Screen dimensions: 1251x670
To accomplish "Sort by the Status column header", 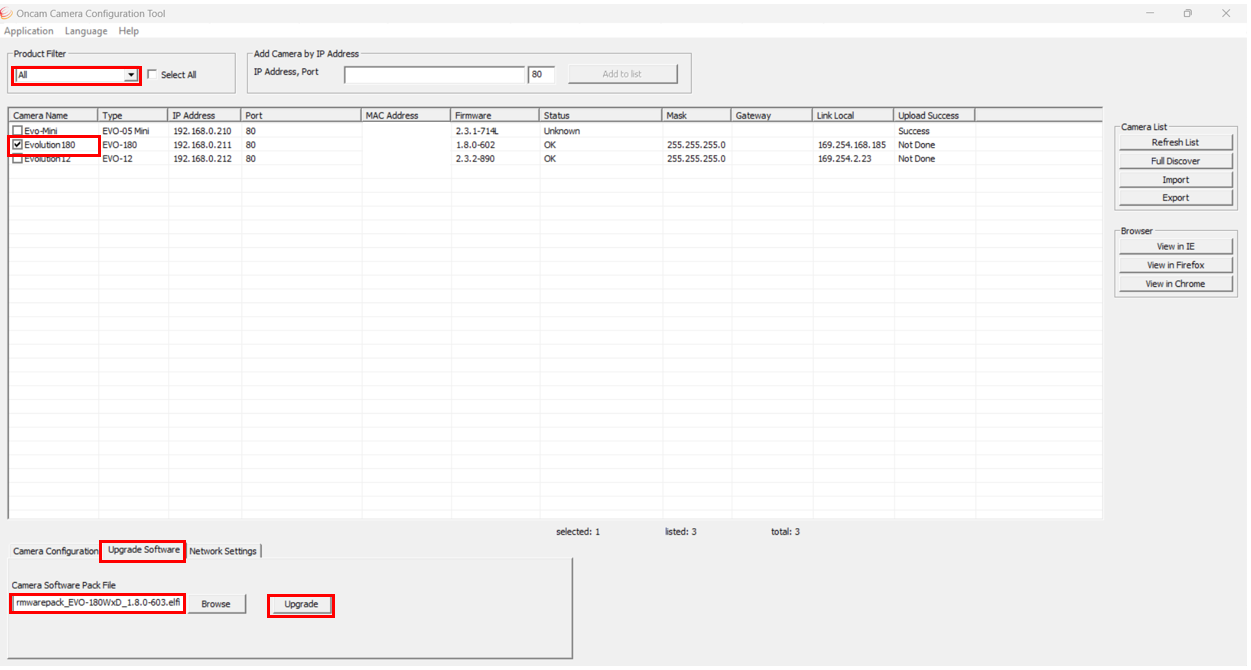I will 600,116.
